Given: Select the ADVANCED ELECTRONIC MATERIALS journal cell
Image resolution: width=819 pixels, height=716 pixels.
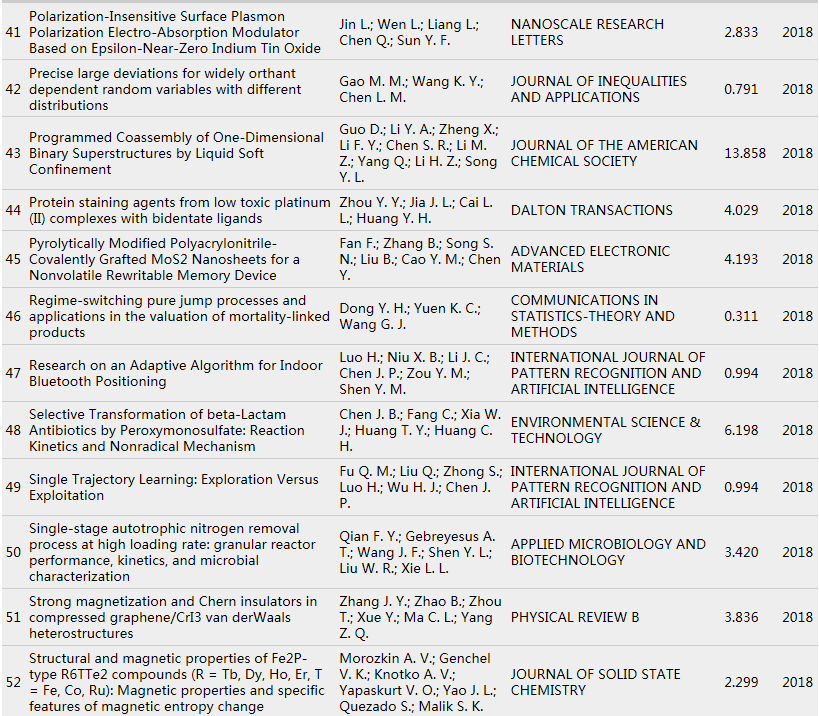Looking at the screenshot, I should point(590,259).
